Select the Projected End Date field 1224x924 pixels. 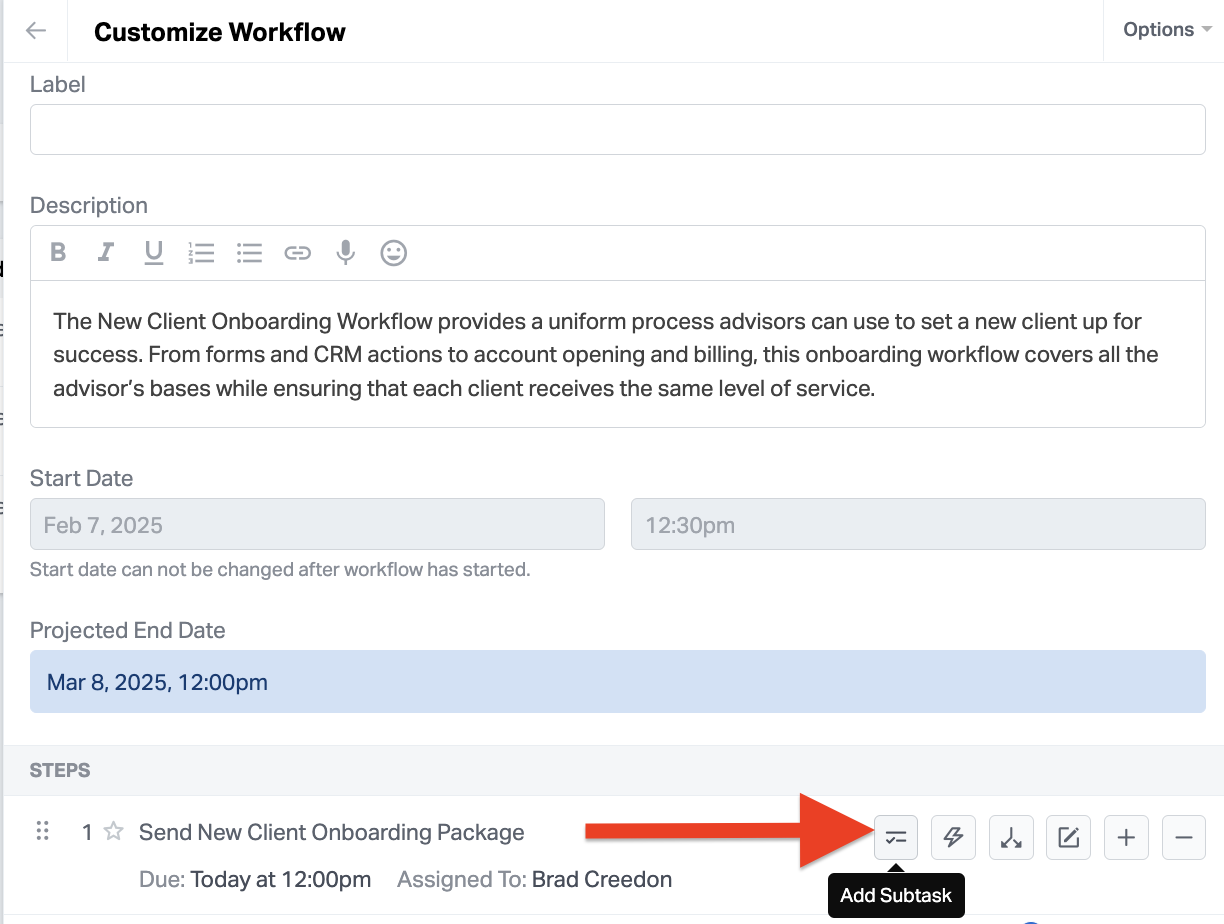tap(617, 682)
